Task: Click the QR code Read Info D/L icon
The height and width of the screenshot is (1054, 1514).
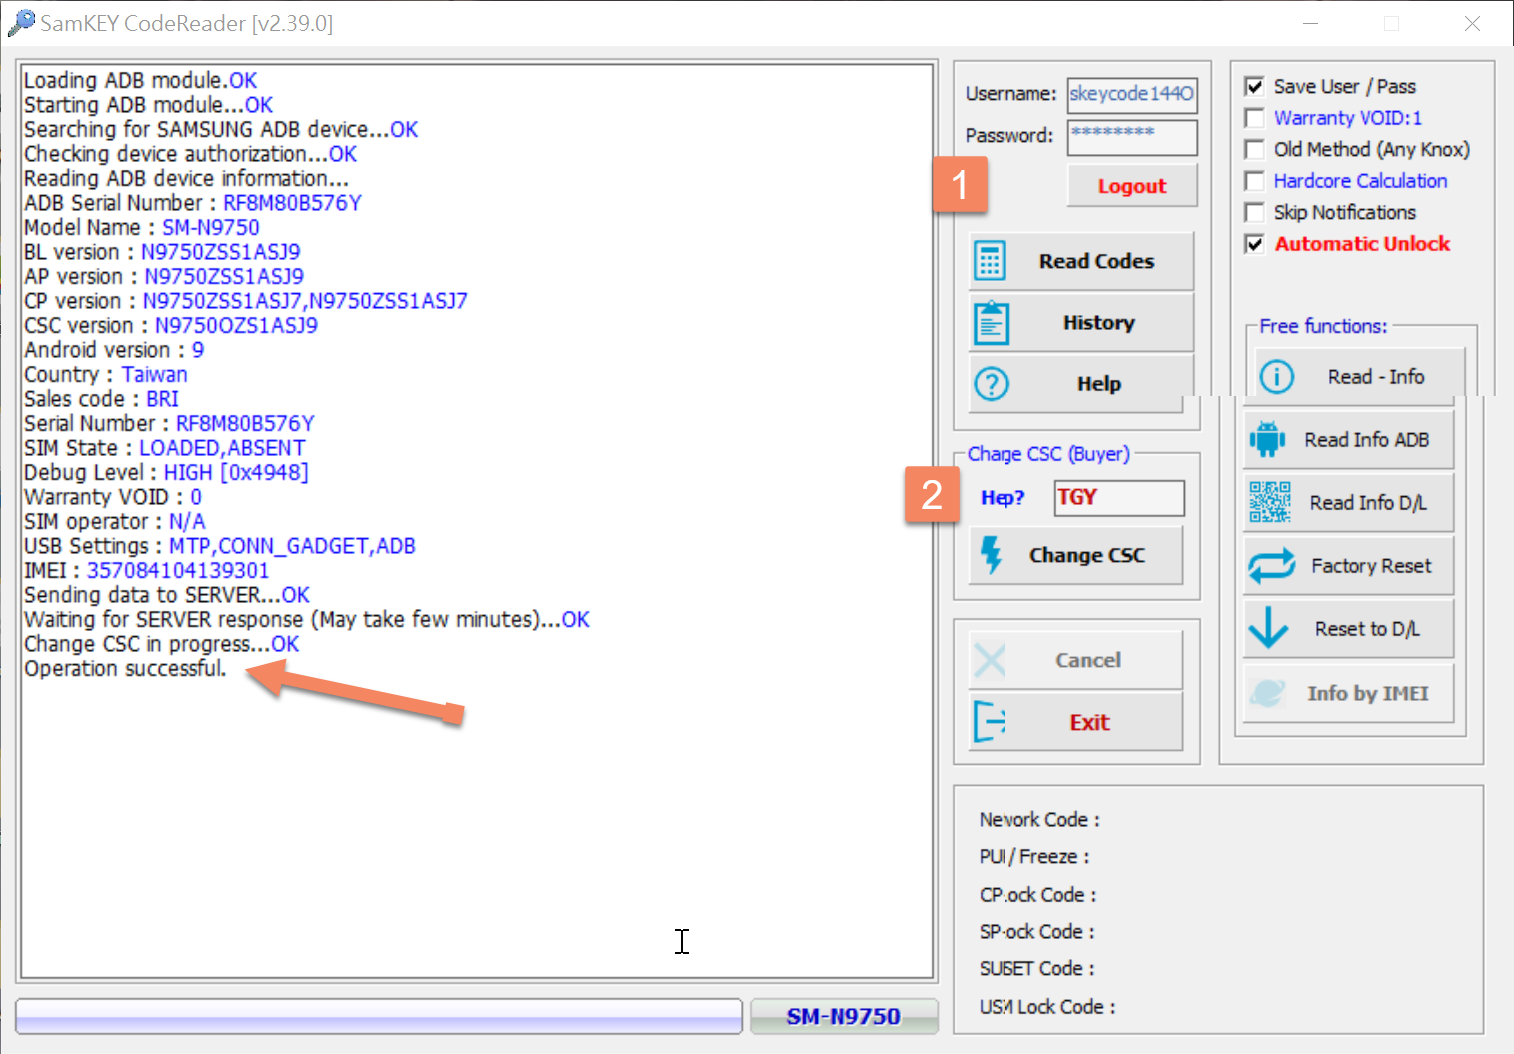Action: click(1269, 502)
